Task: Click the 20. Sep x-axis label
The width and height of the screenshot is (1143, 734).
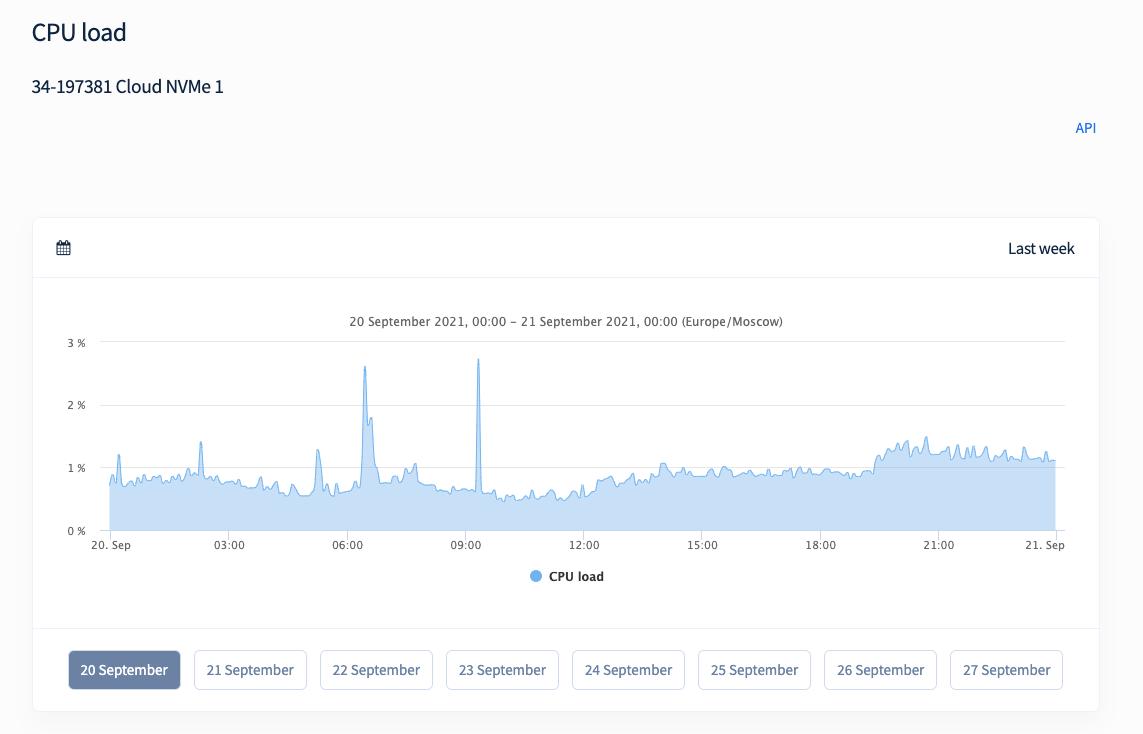Action: pyautogui.click(x=111, y=545)
